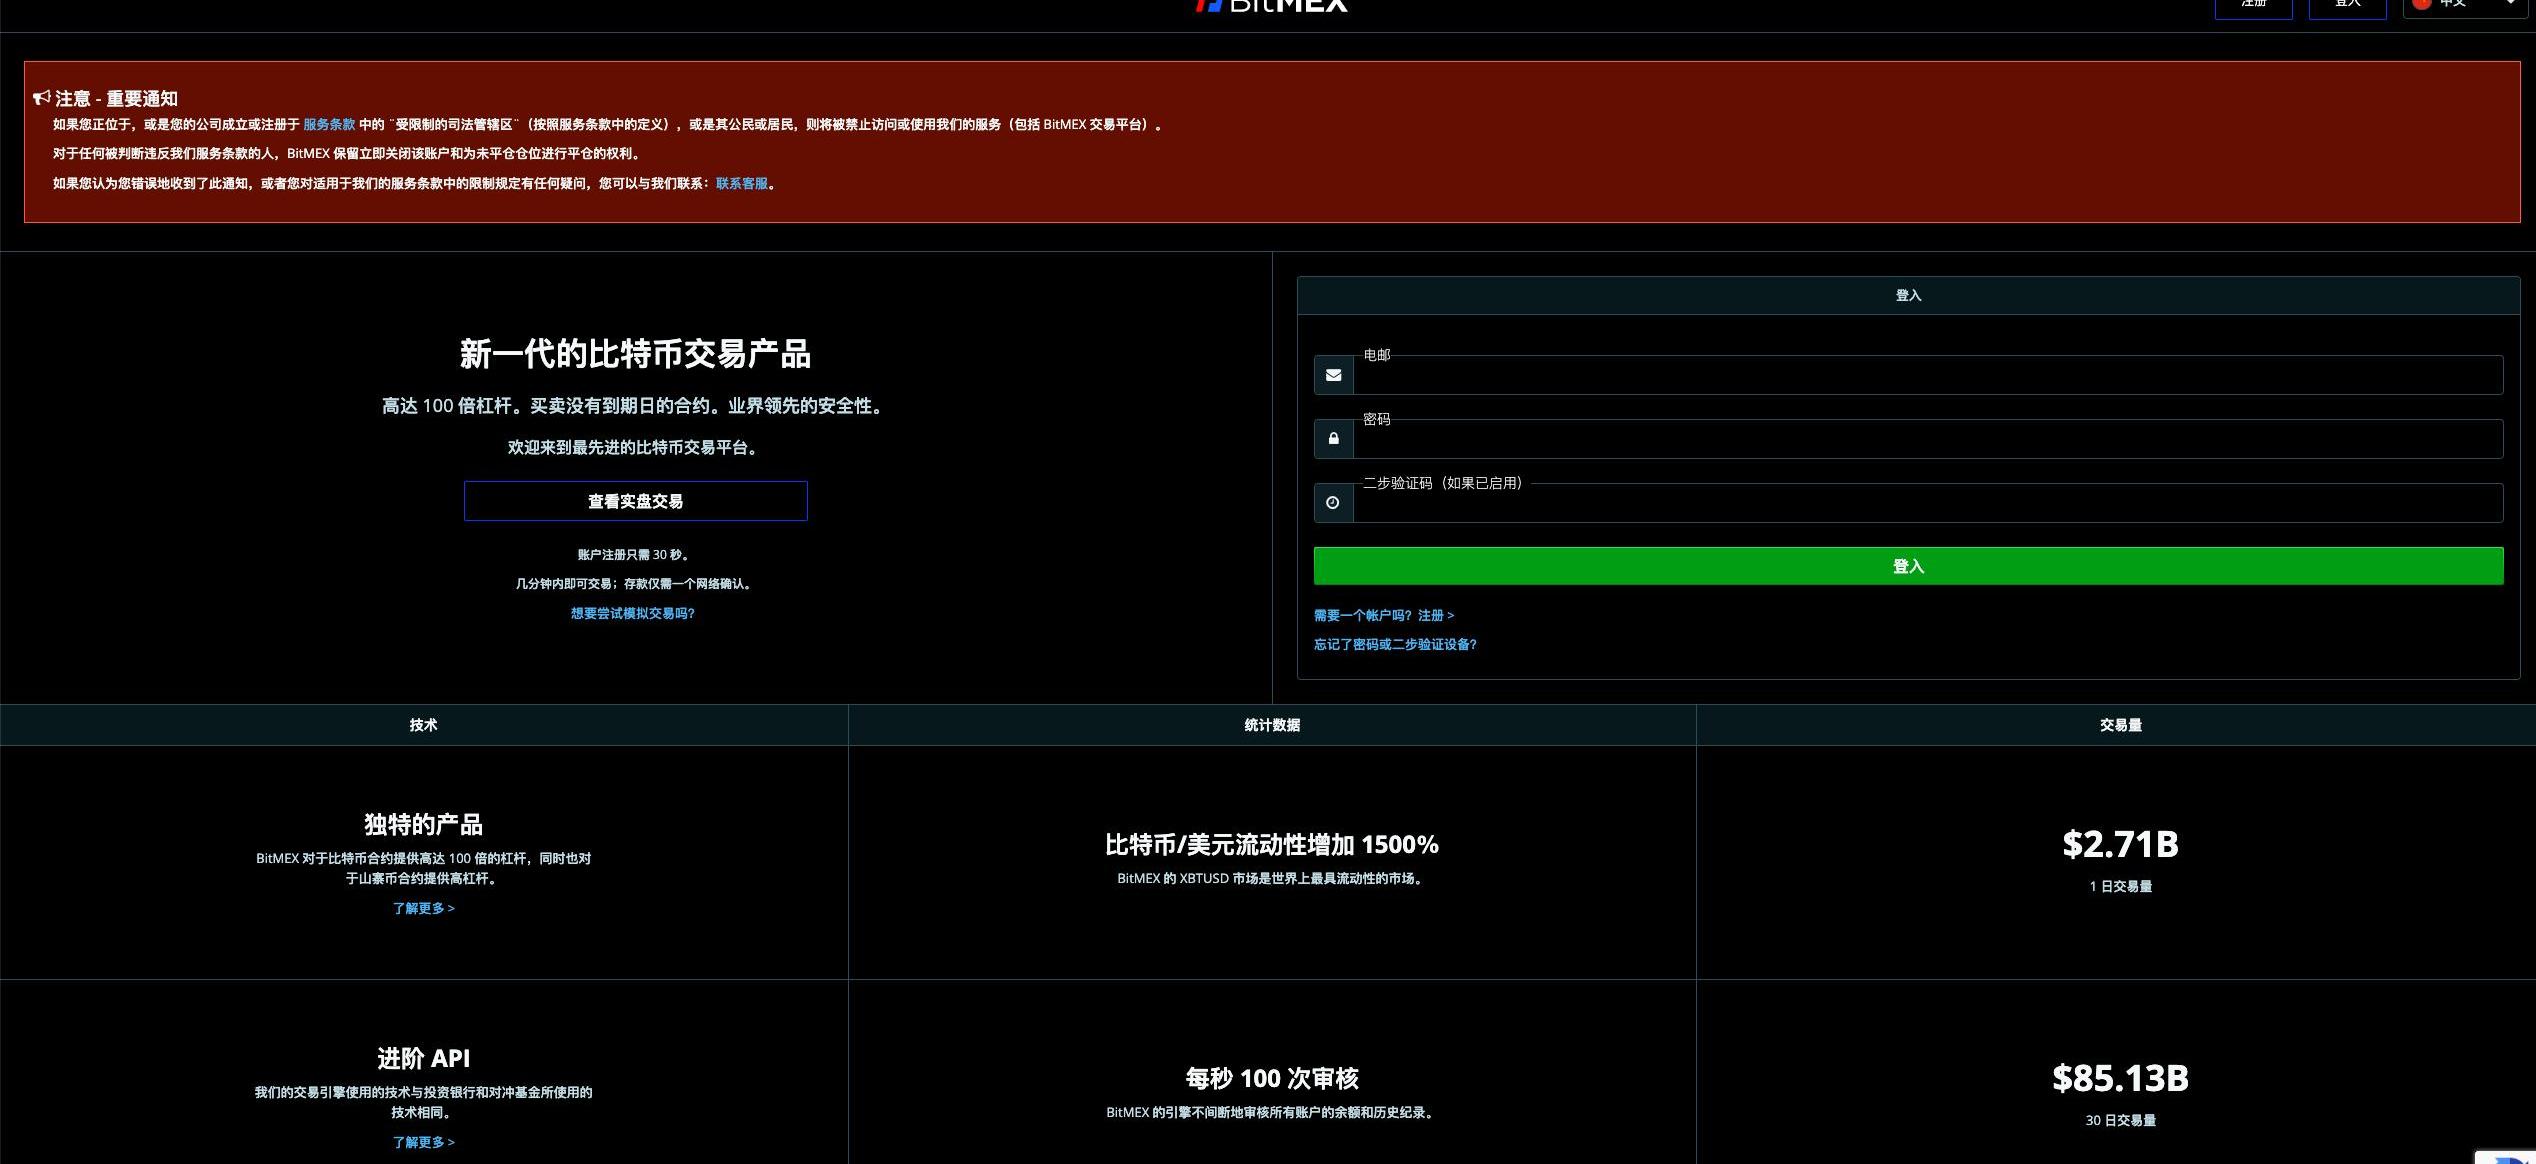2536x1164 pixels.
Task: Open the 联系客服 support link
Action: point(741,184)
